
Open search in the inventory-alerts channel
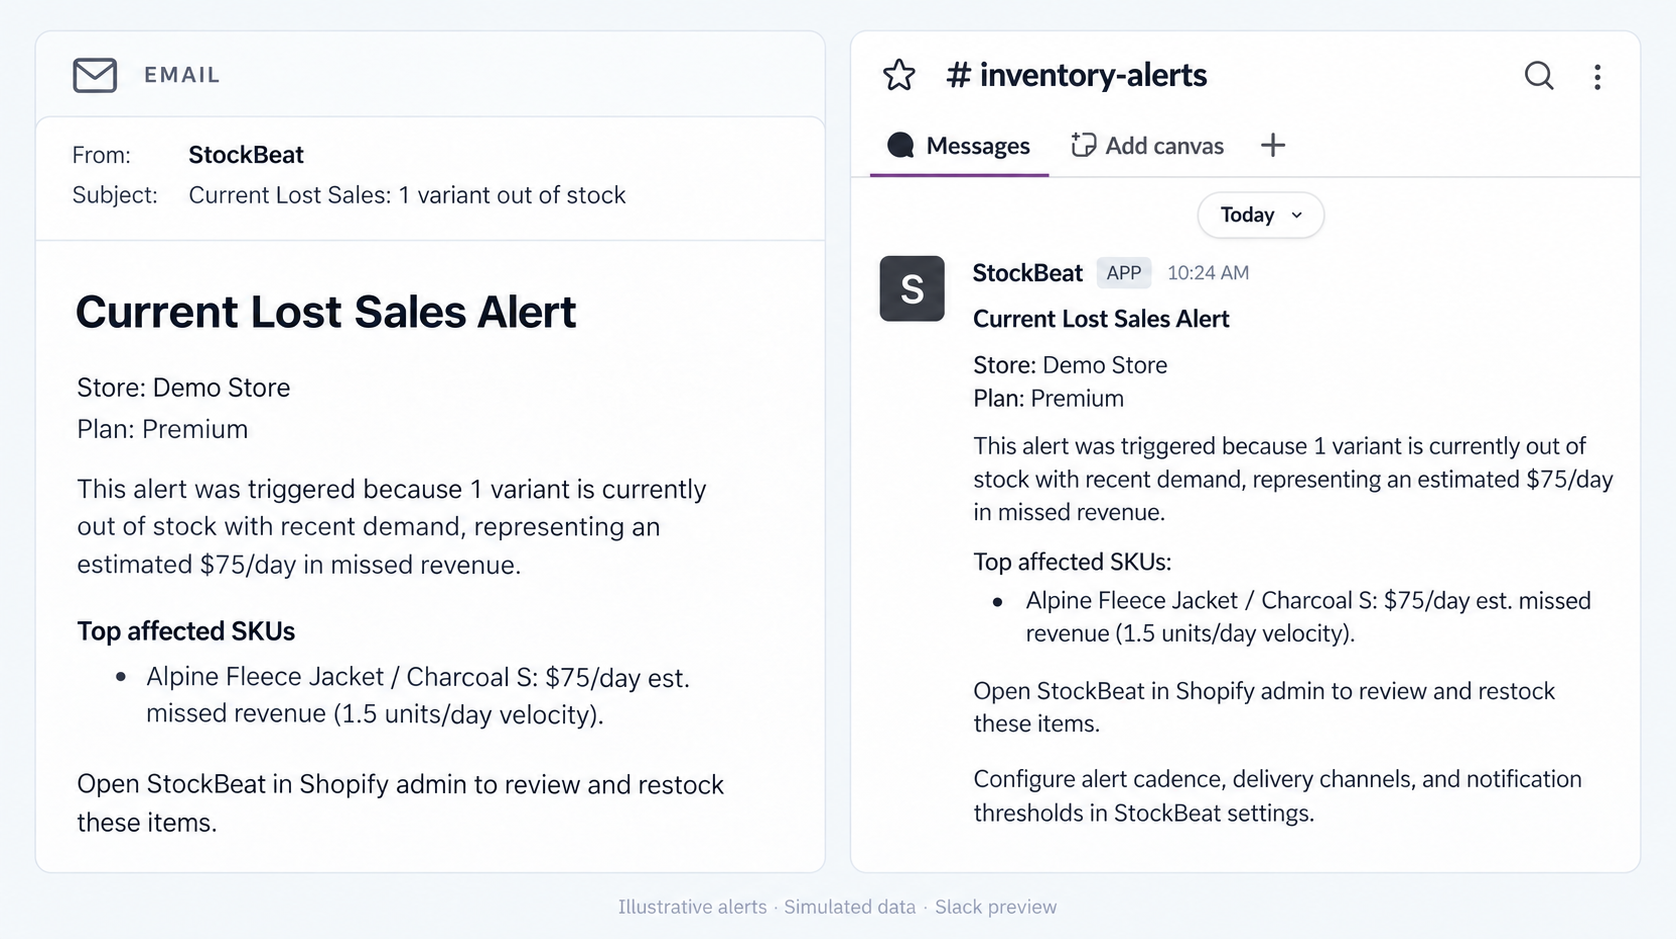click(x=1539, y=76)
